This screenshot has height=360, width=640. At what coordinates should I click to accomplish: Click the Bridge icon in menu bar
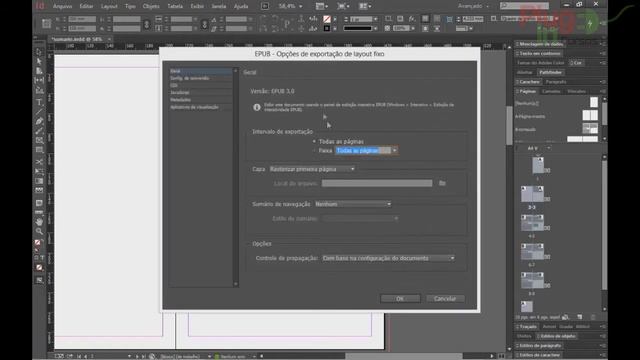point(265,6)
